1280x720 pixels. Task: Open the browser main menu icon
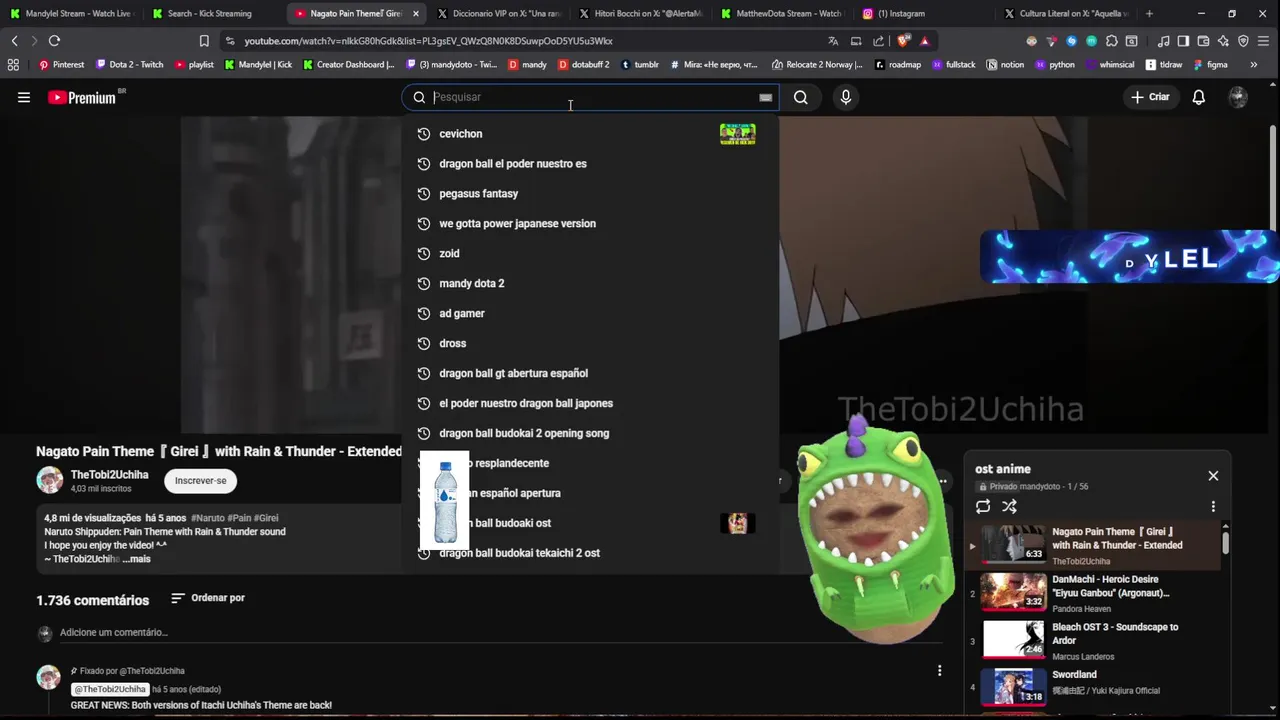[x=1264, y=41]
